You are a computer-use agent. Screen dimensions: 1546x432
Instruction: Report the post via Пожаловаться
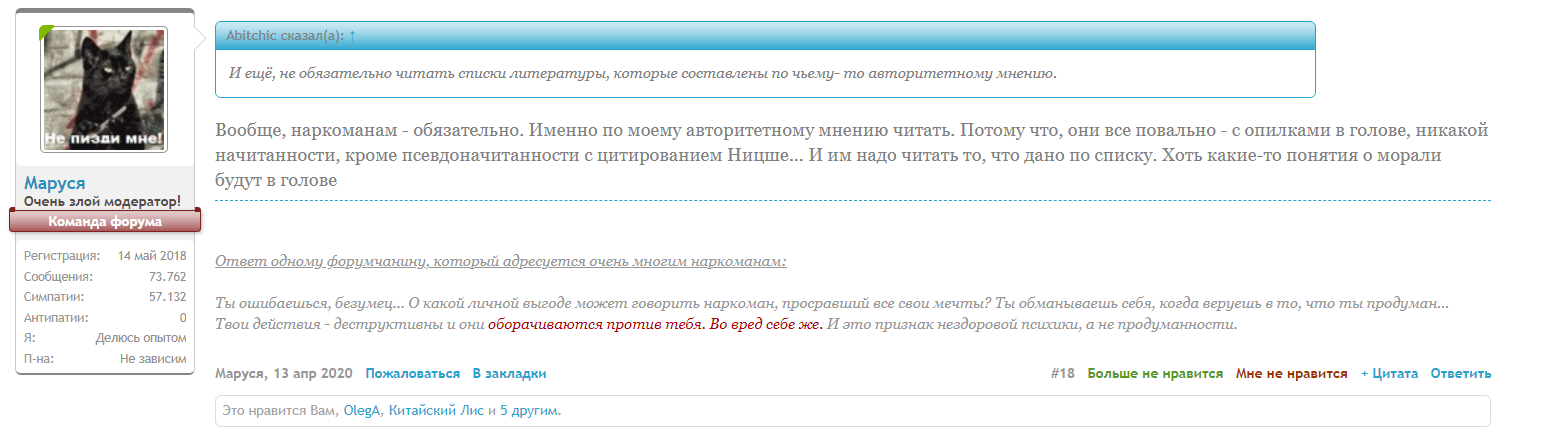(412, 374)
